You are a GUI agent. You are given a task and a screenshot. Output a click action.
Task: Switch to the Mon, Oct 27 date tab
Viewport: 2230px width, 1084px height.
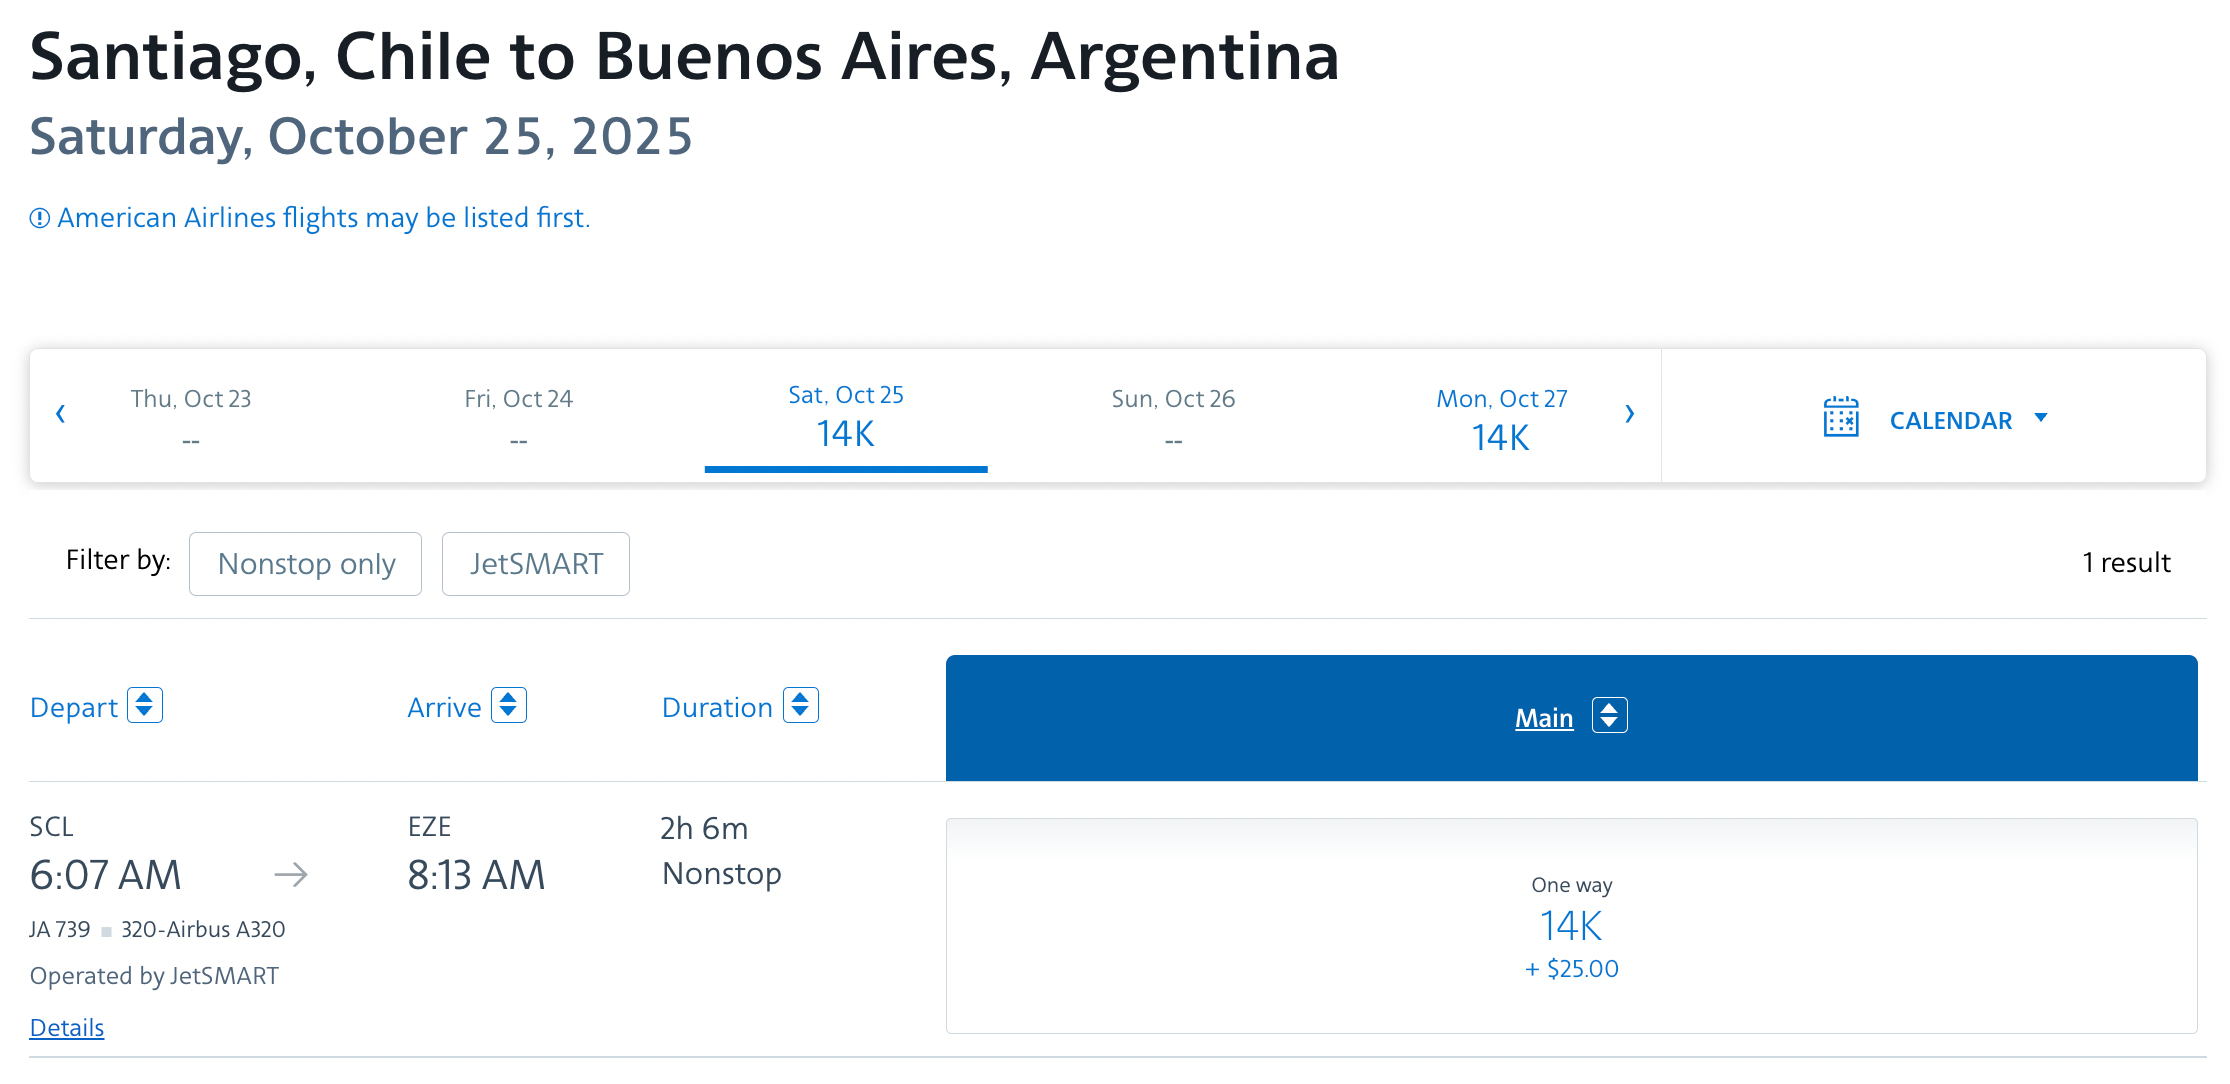click(1501, 417)
